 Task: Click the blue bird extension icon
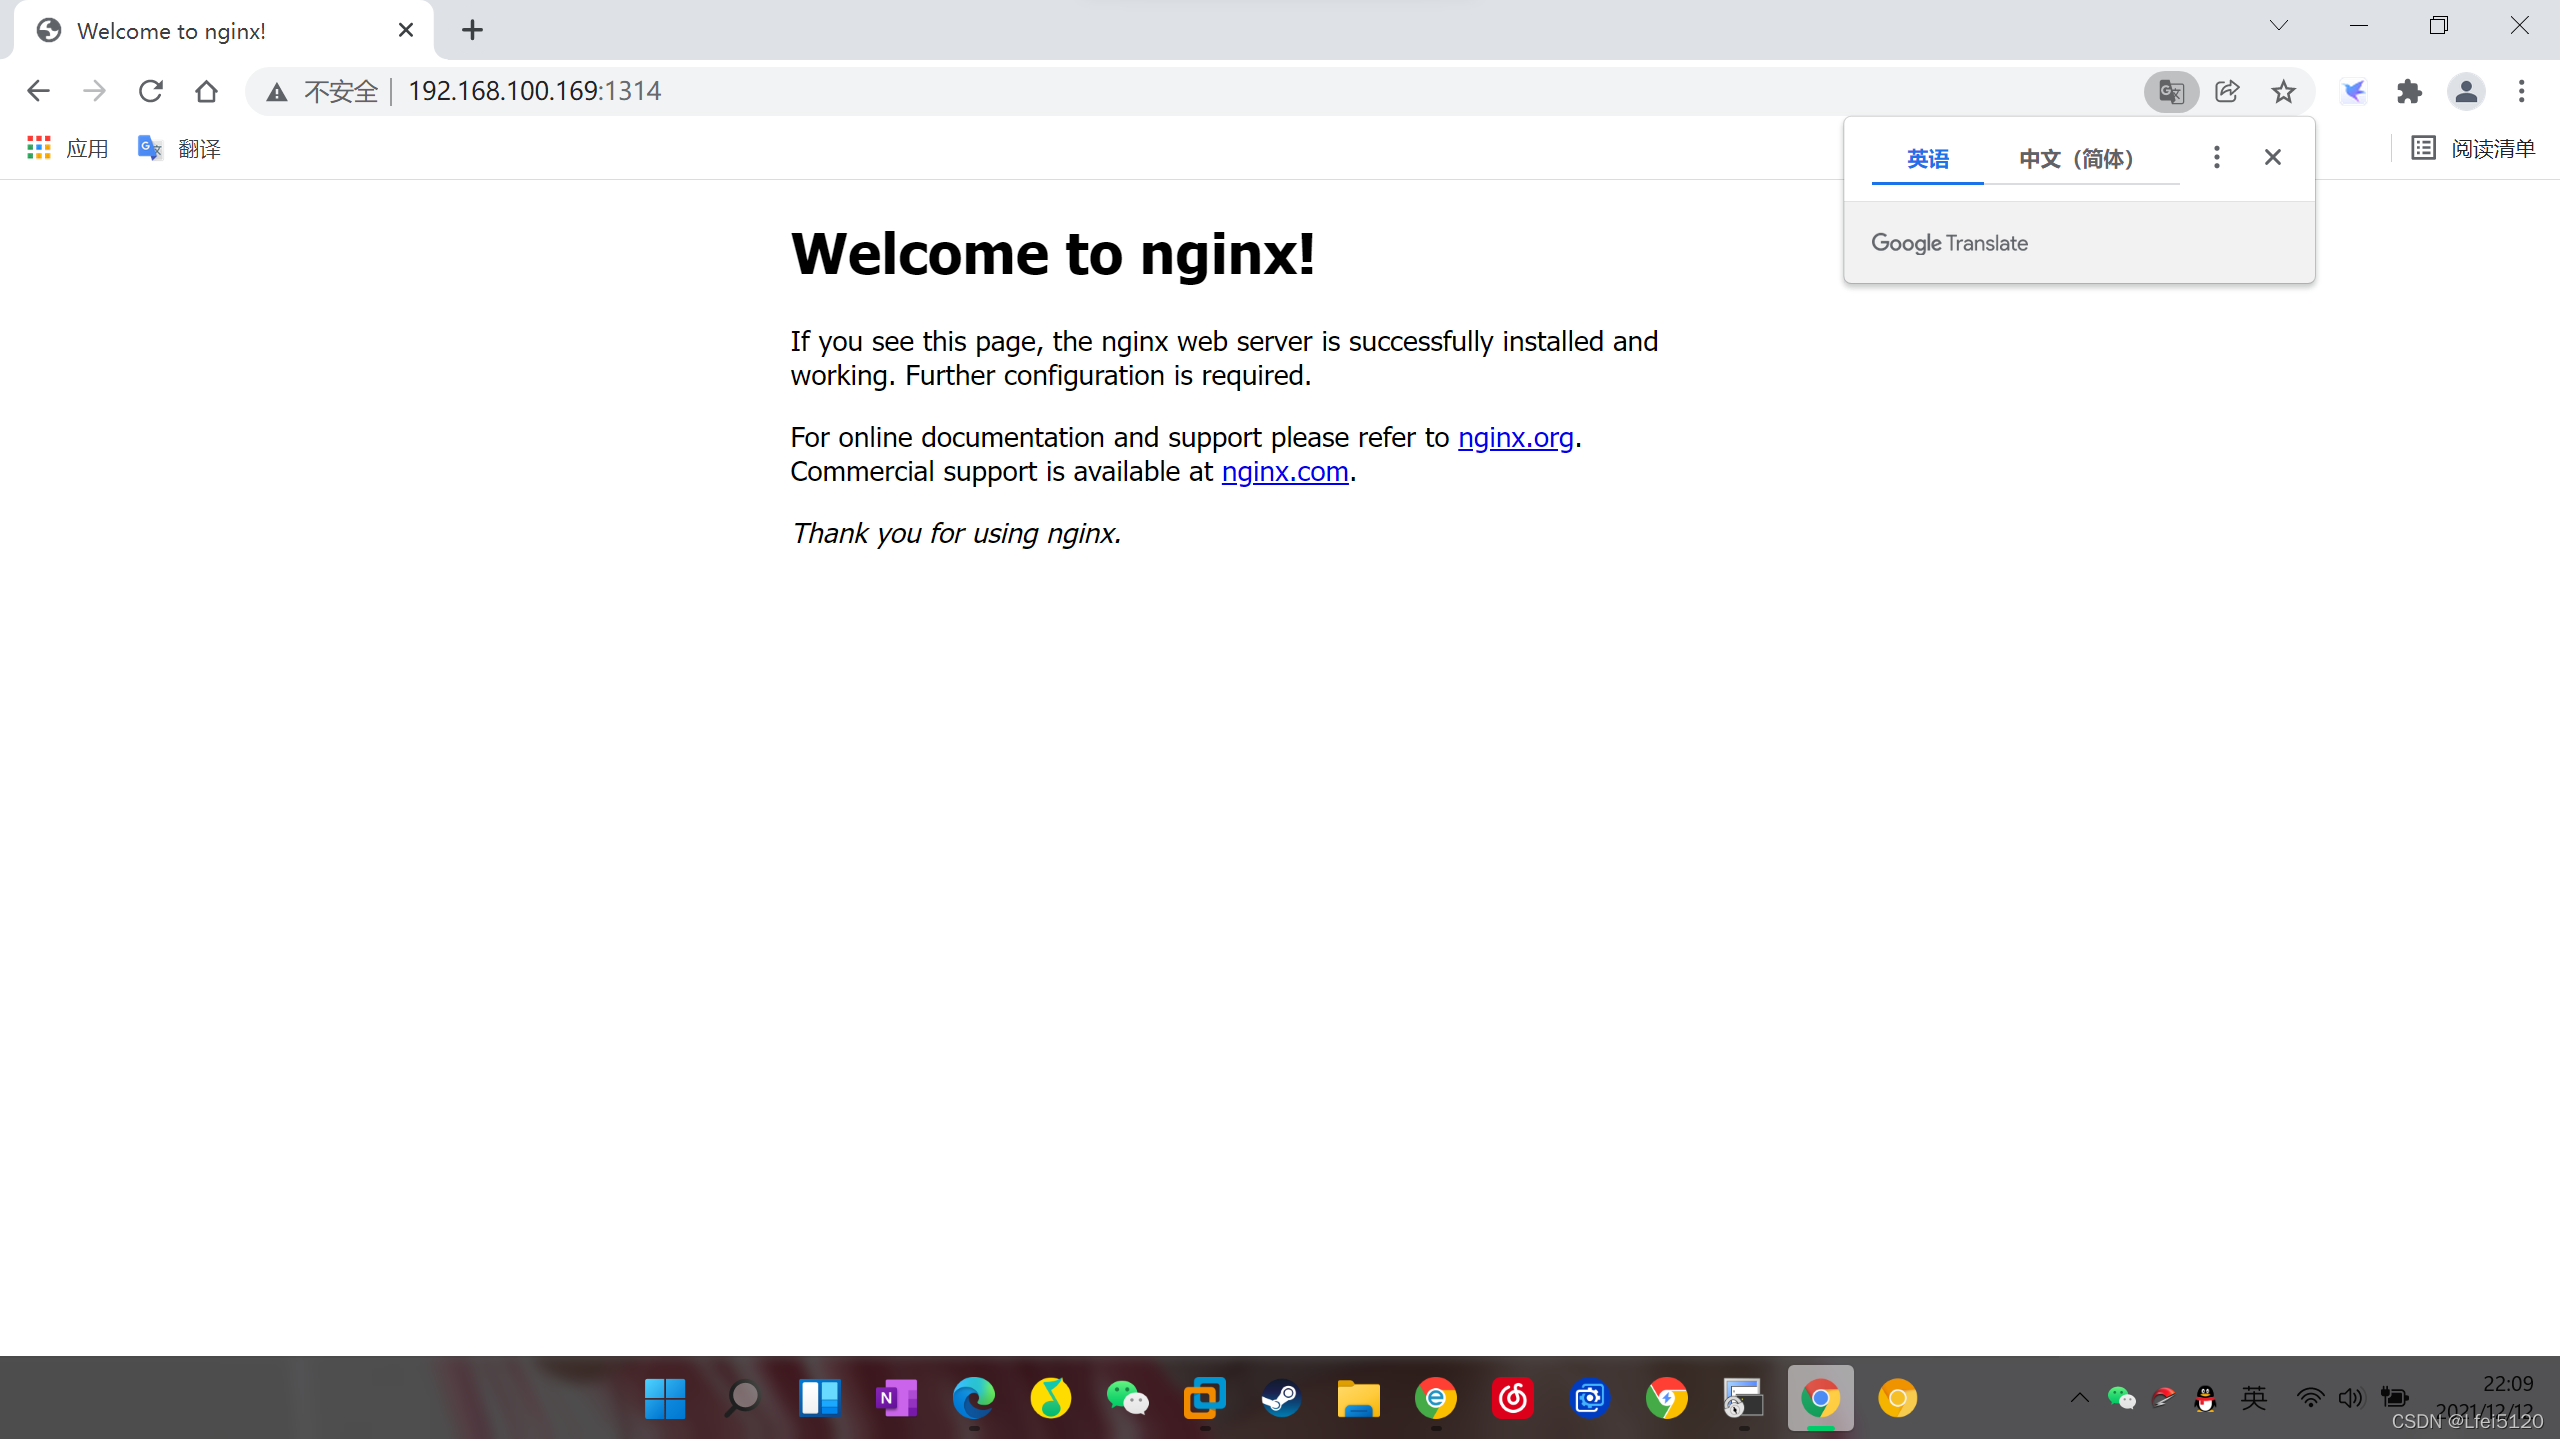[2353, 91]
